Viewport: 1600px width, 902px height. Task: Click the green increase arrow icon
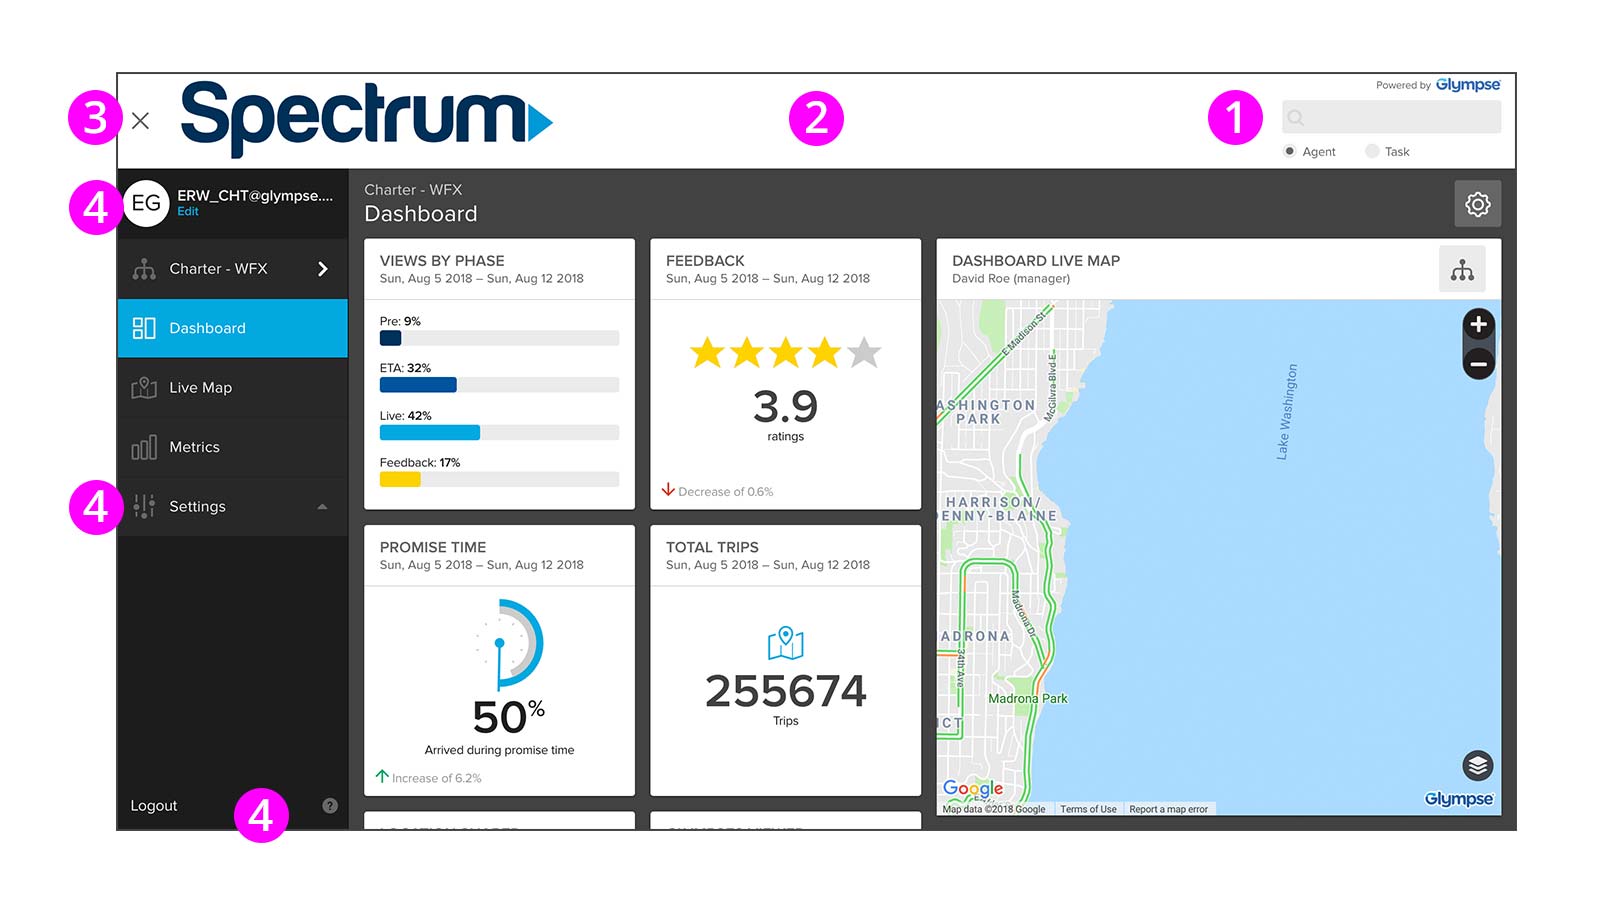[x=382, y=776]
